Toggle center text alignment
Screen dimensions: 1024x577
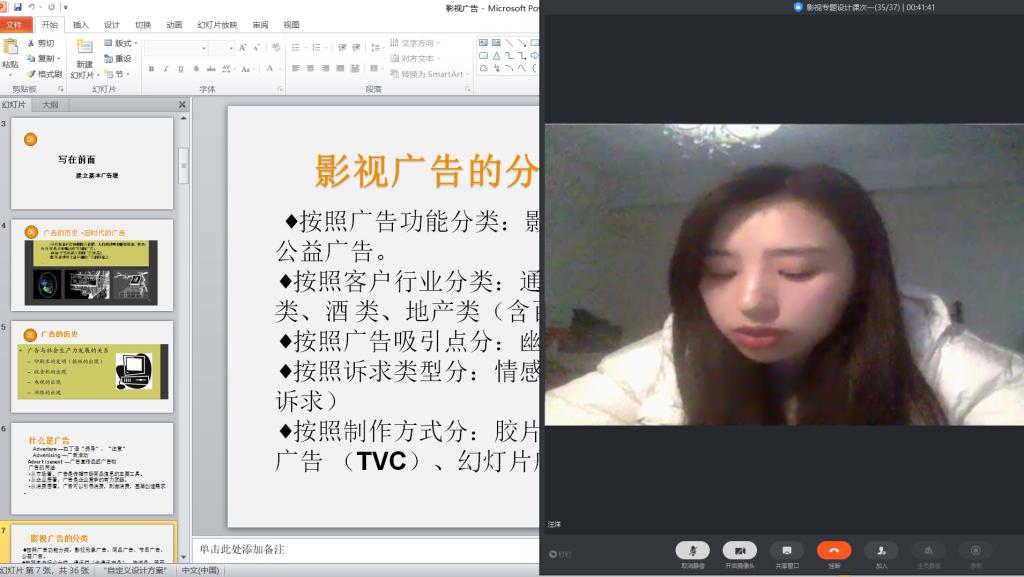point(310,68)
